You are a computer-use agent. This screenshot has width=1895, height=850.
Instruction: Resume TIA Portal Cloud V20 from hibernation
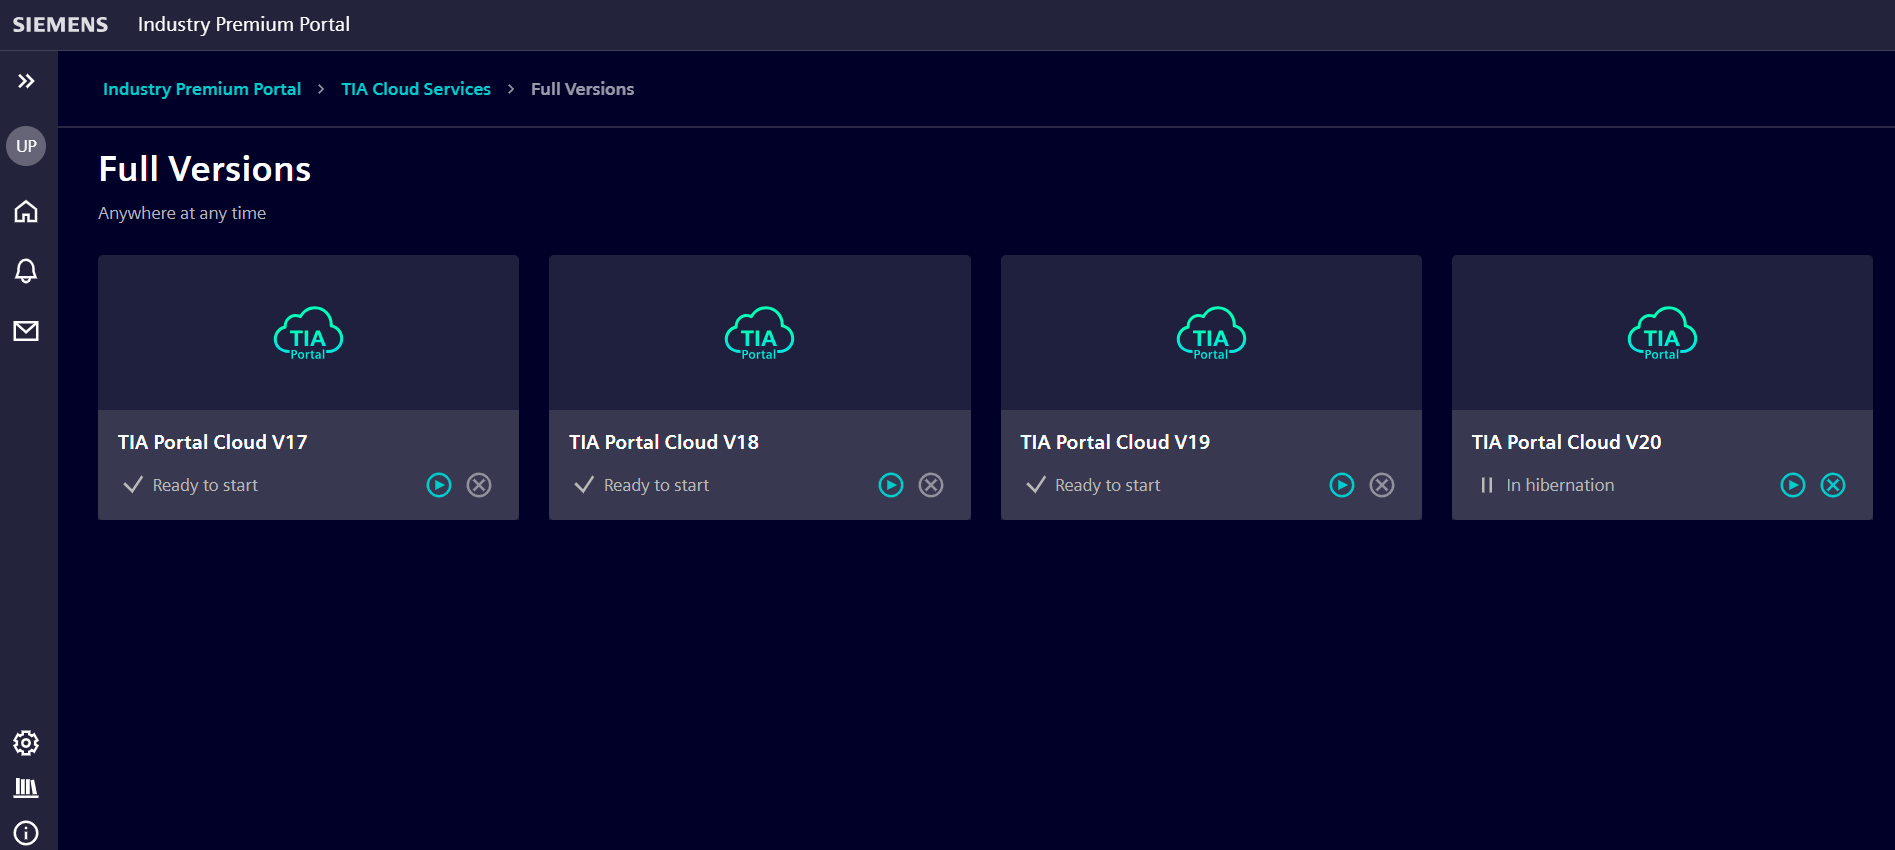click(x=1793, y=485)
